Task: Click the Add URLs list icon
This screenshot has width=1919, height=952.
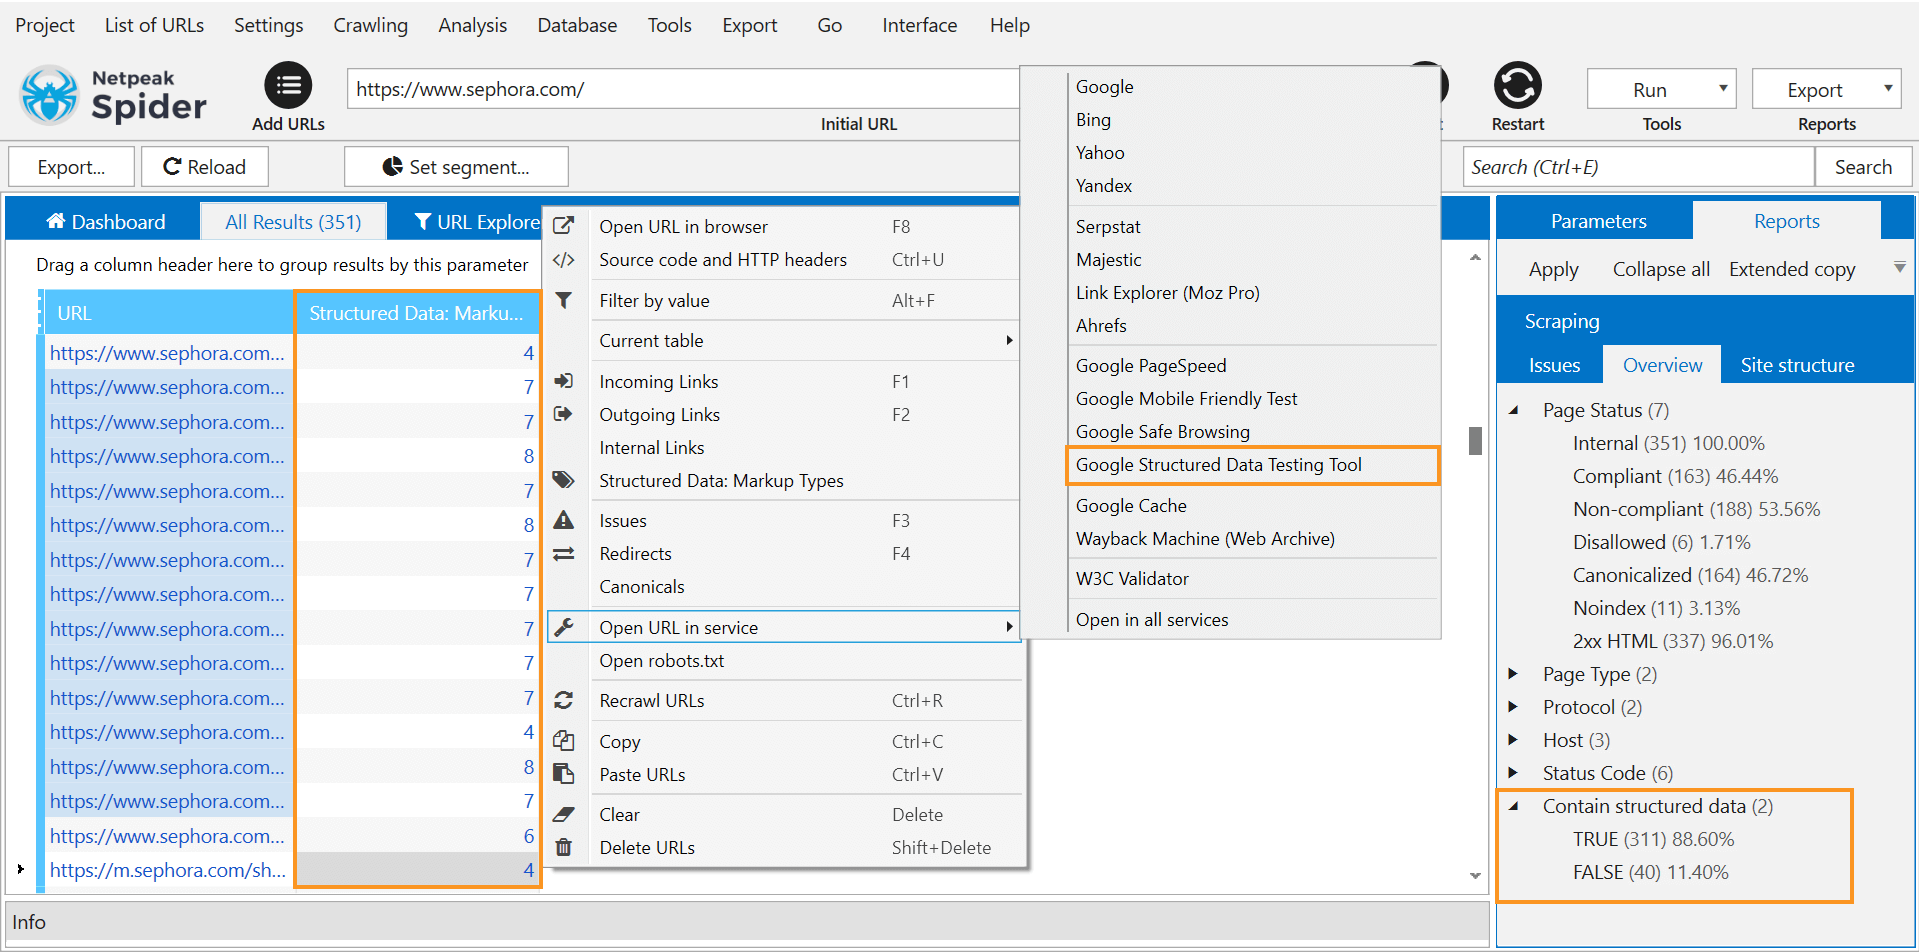Action: coord(288,86)
